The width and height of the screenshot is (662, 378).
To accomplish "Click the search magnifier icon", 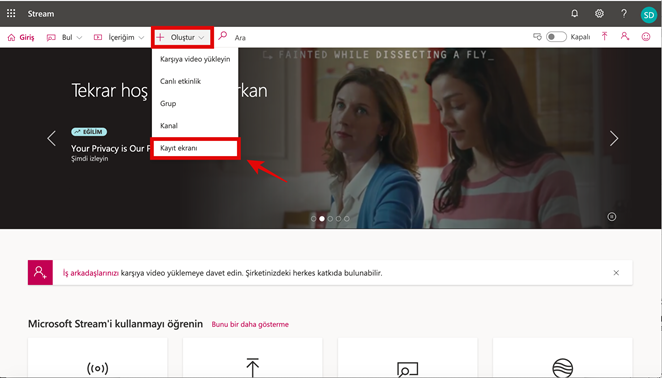I will pyautogui.click(x=222, y=36).
